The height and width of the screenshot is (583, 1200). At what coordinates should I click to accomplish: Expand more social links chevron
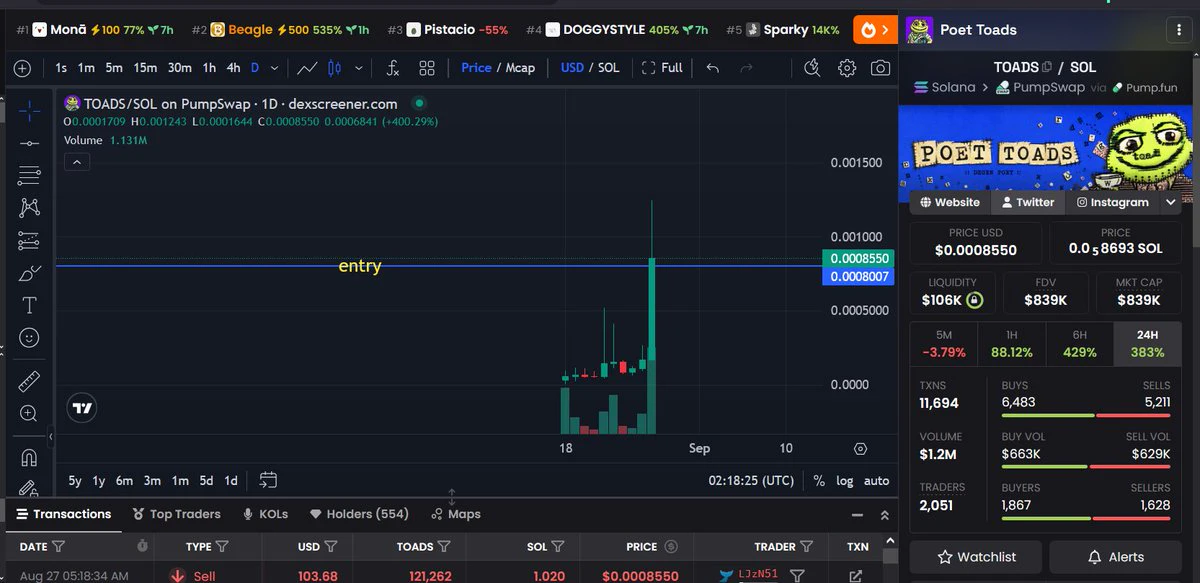click(1171, 202)
